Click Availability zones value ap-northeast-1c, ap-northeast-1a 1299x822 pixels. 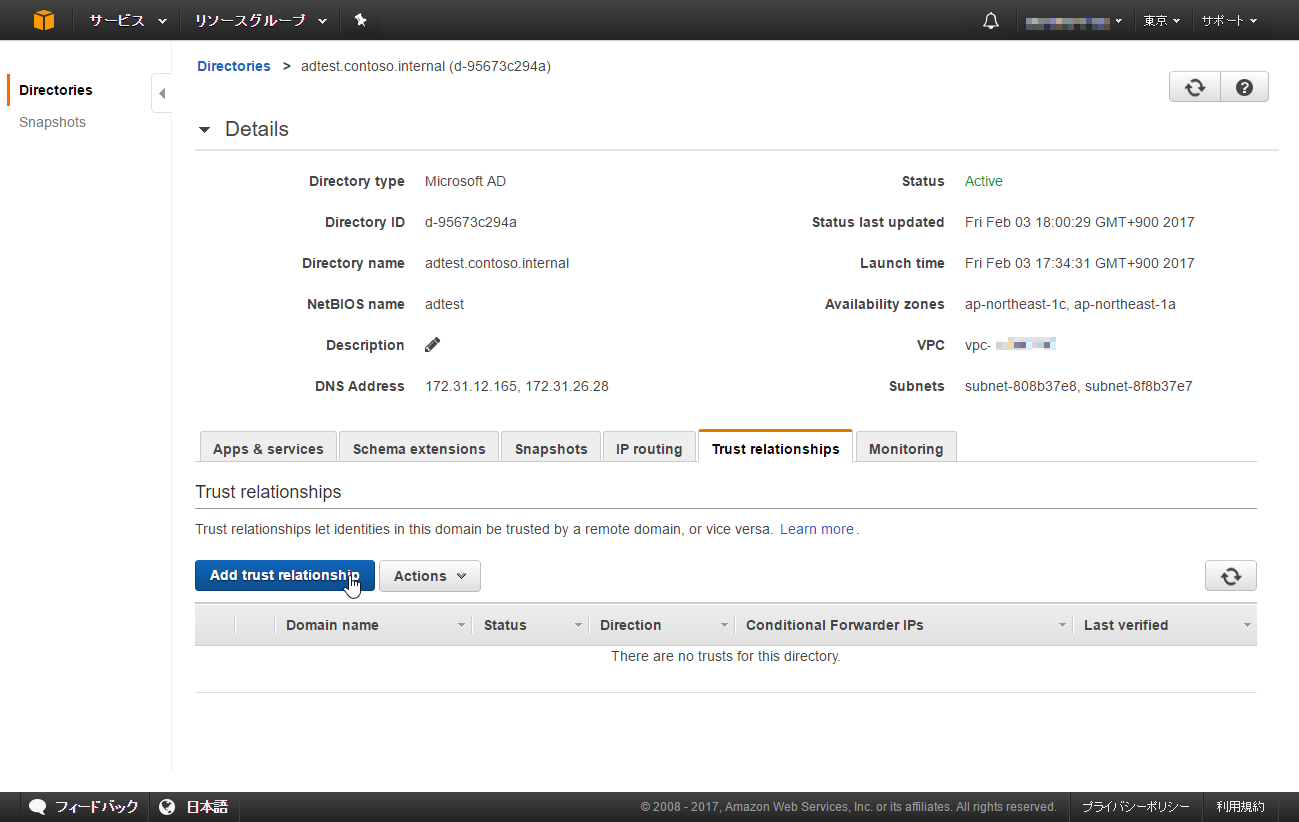pos(1070,304)
